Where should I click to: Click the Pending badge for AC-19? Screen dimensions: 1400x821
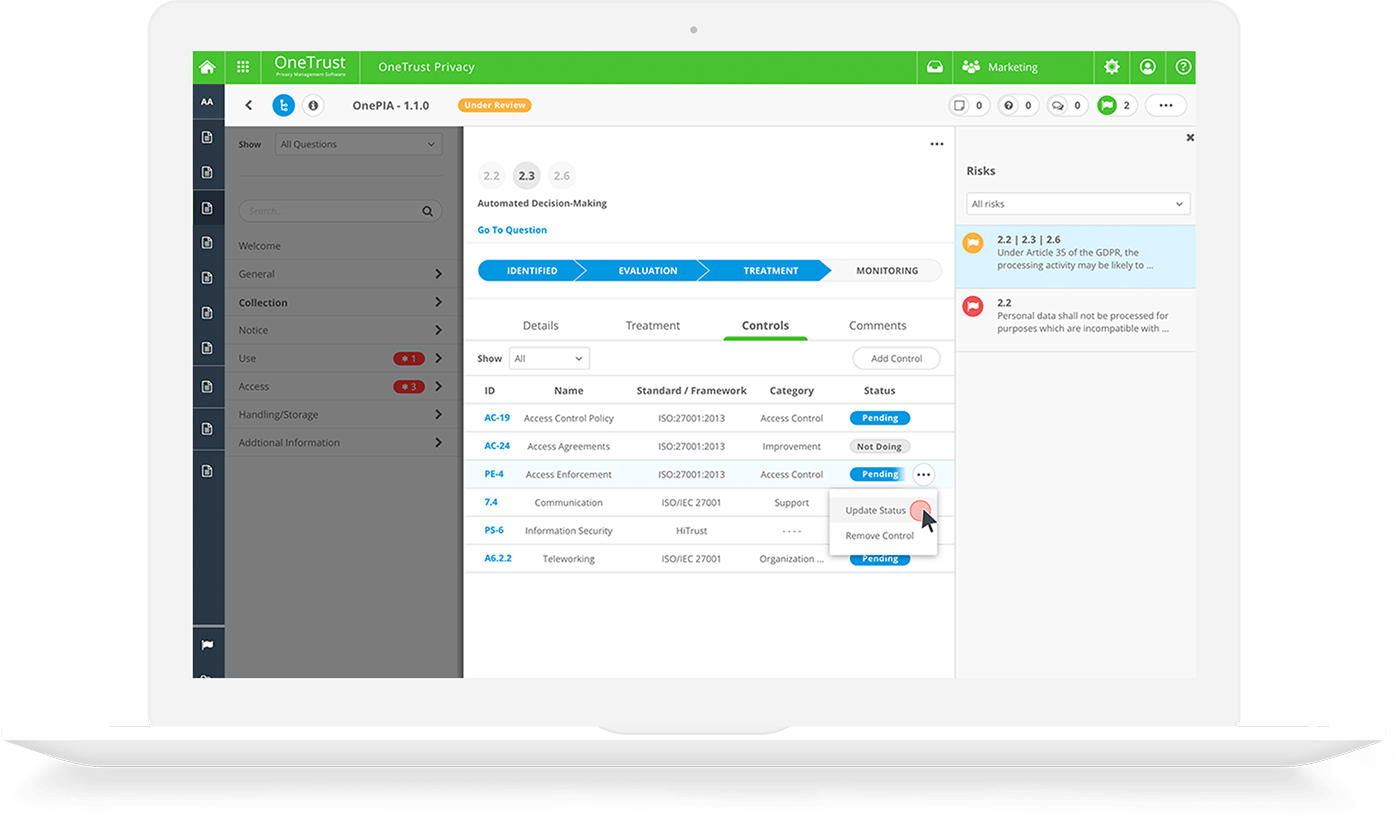pos(880,418)
